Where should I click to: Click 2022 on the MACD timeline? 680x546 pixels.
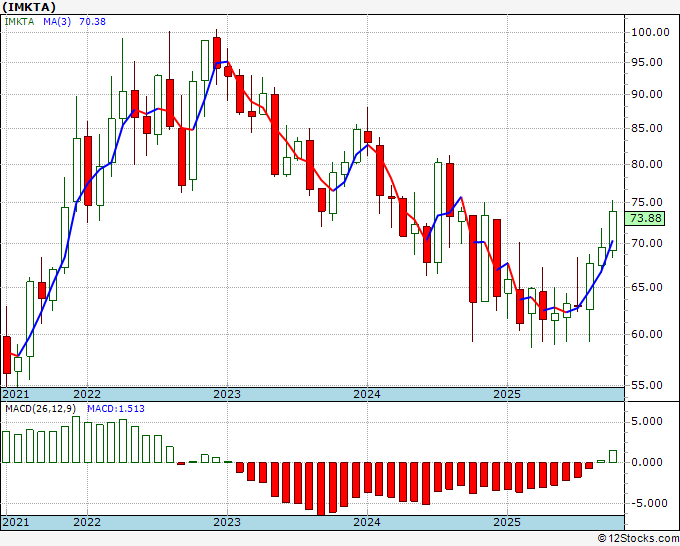coord(87,522)
